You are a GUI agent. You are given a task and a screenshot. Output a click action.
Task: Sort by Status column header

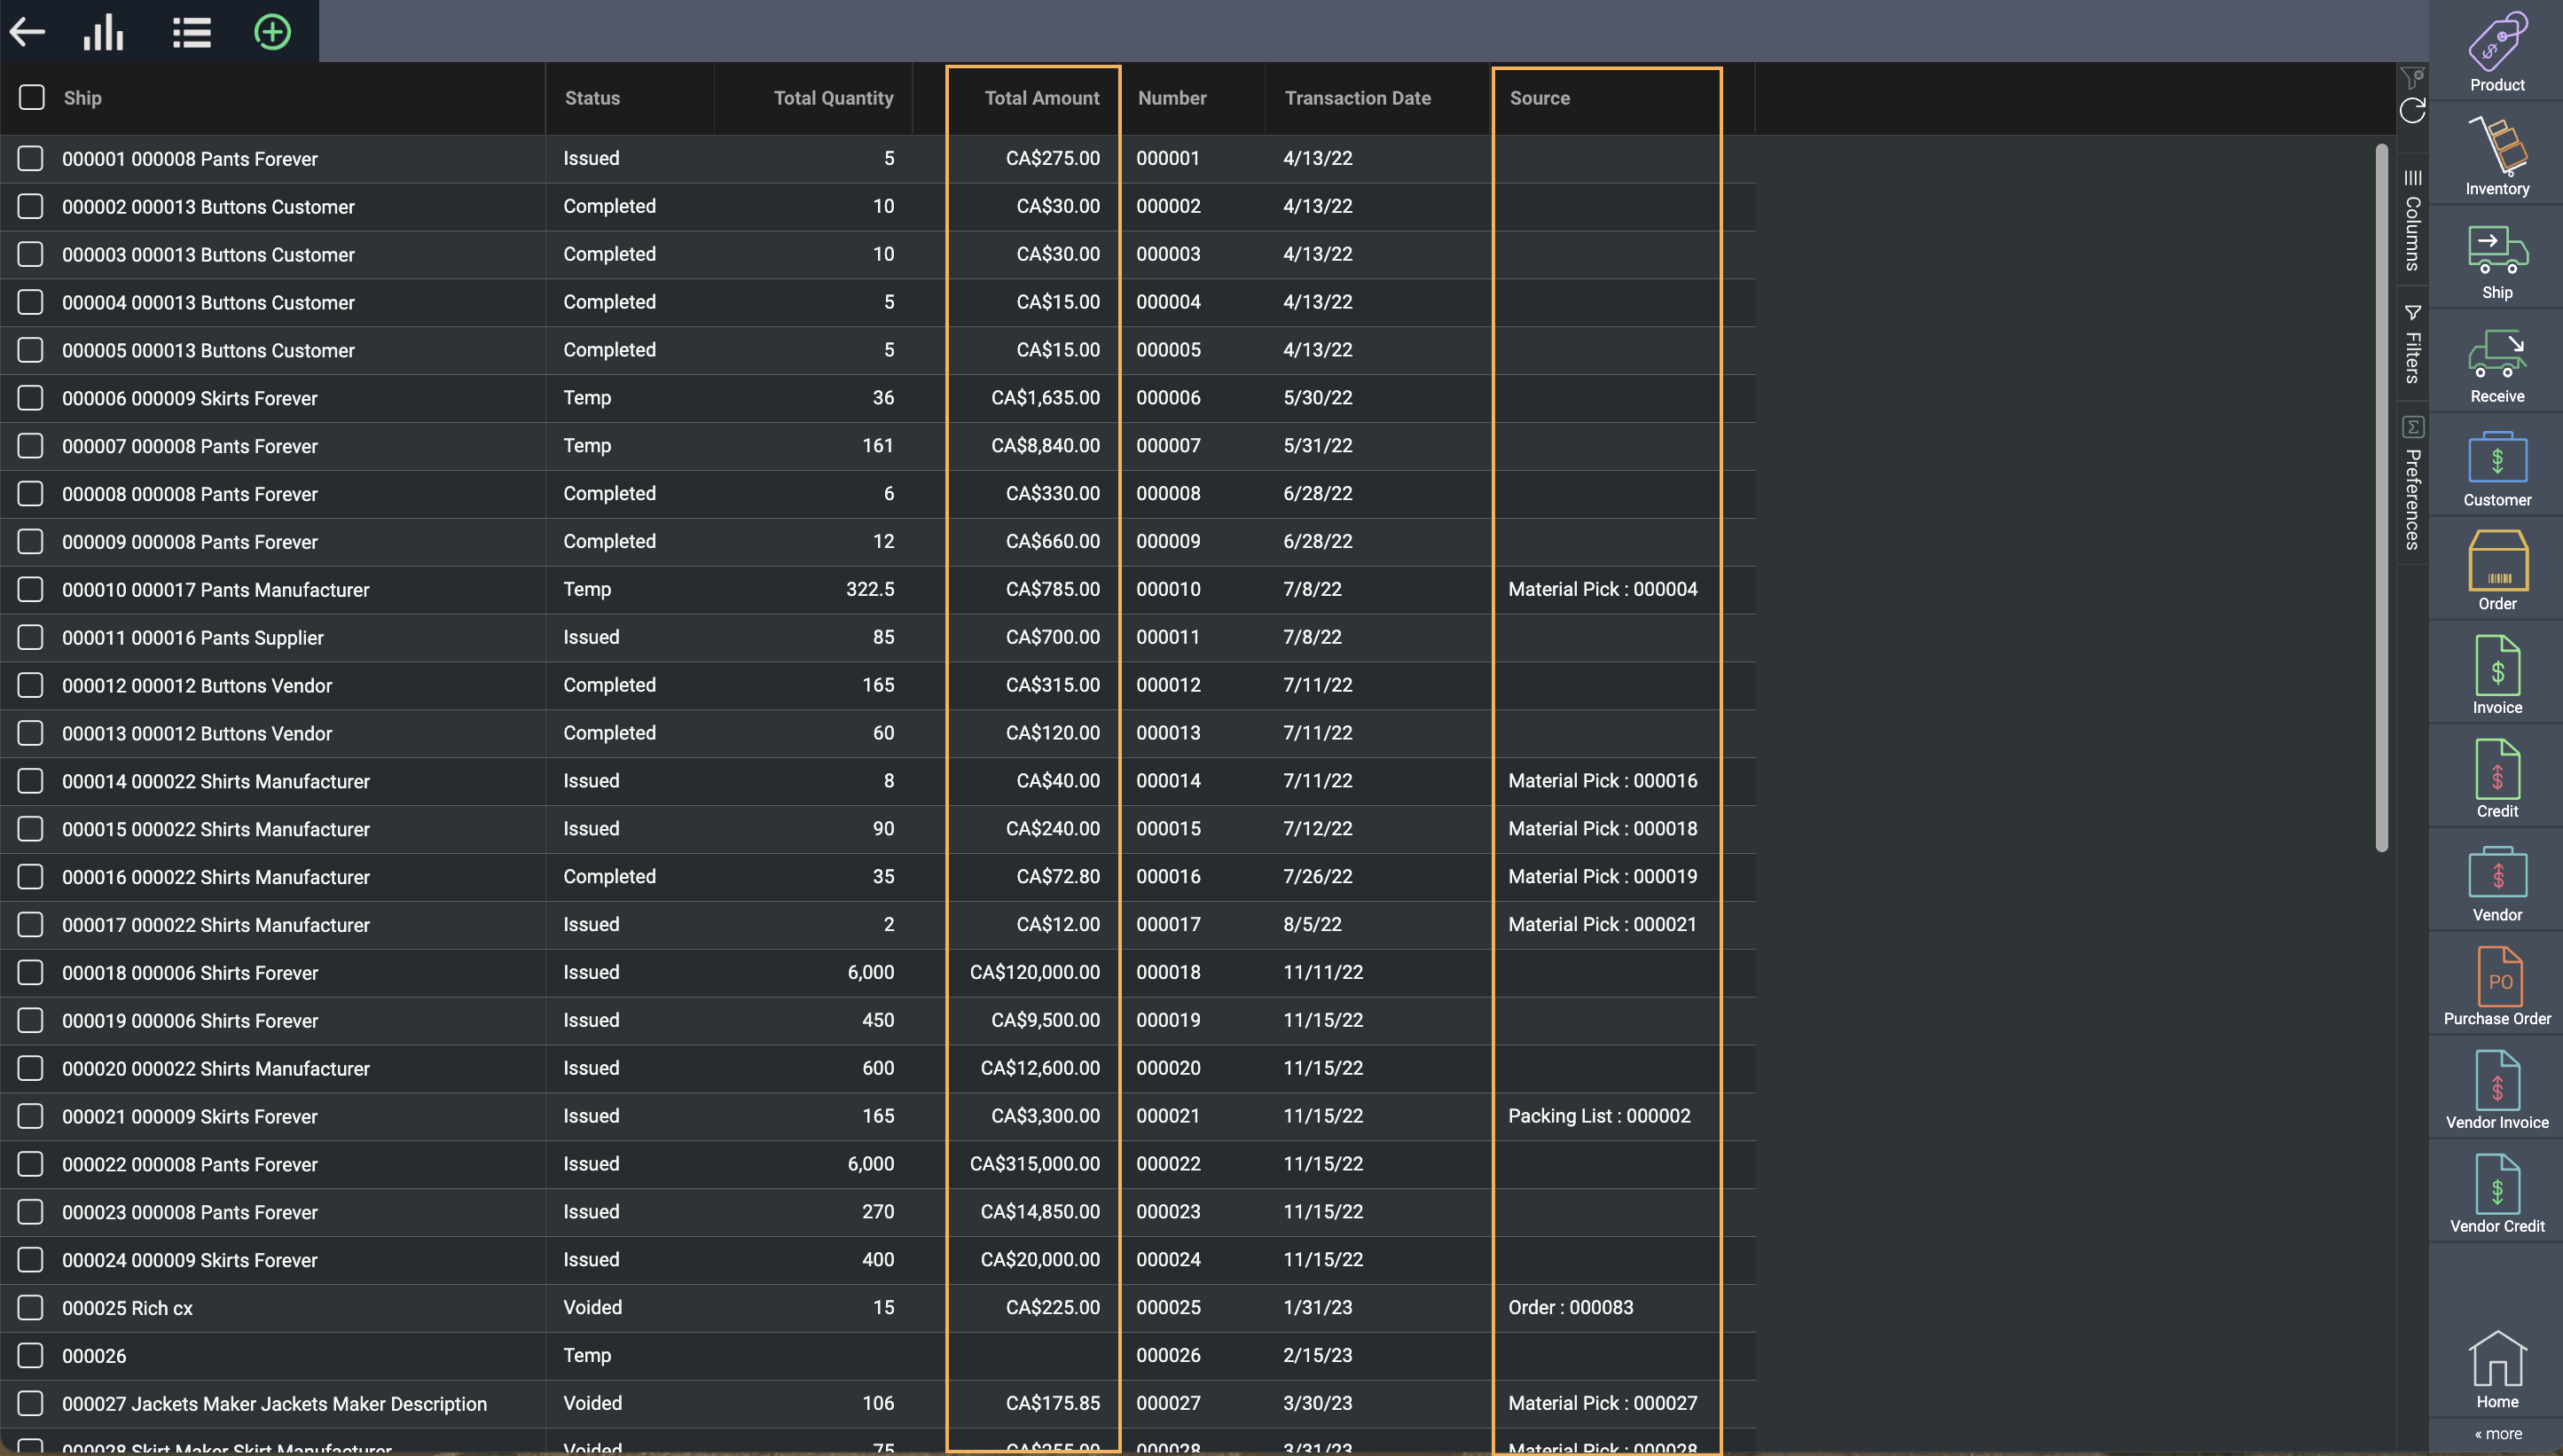tap(592, 98)
